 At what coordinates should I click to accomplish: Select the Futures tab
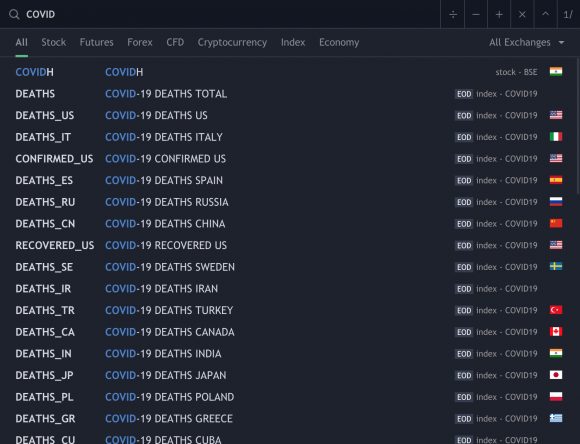pyautogui.click(x=97, y=43)
